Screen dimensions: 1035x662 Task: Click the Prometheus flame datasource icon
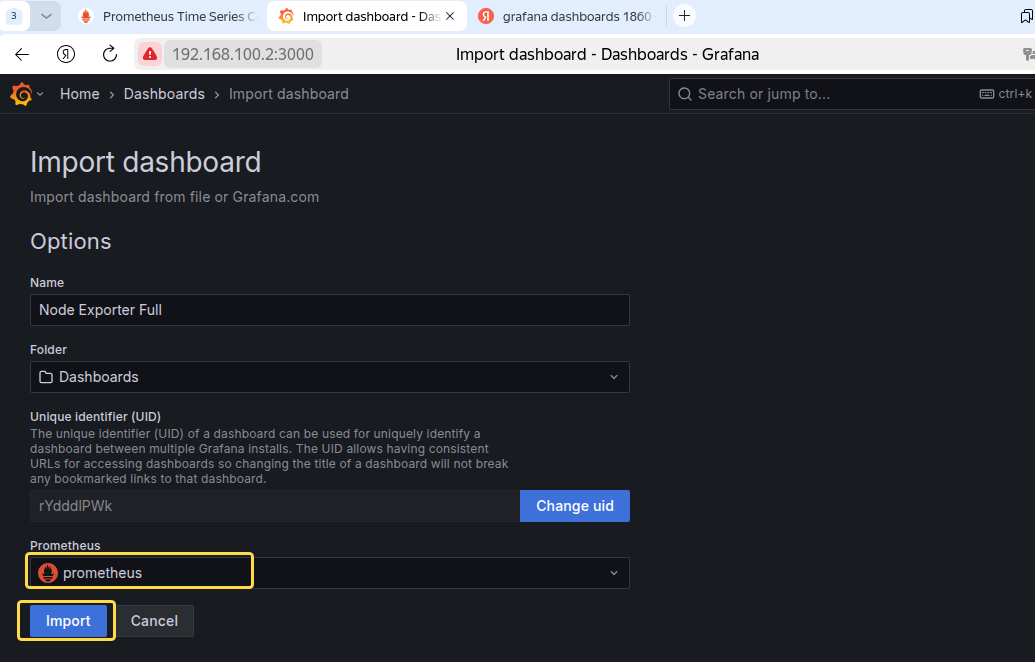pyautogui.click(x=48, y=573)
